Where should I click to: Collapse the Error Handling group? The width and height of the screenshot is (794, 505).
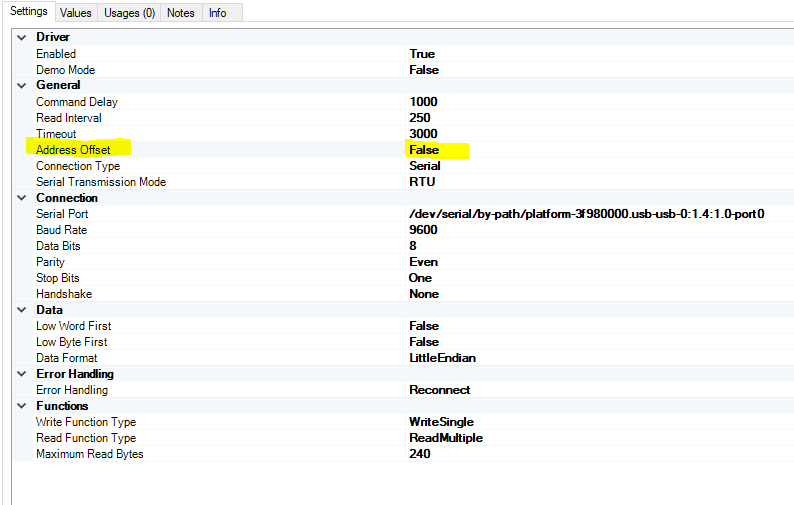click(x=21, y=374)
